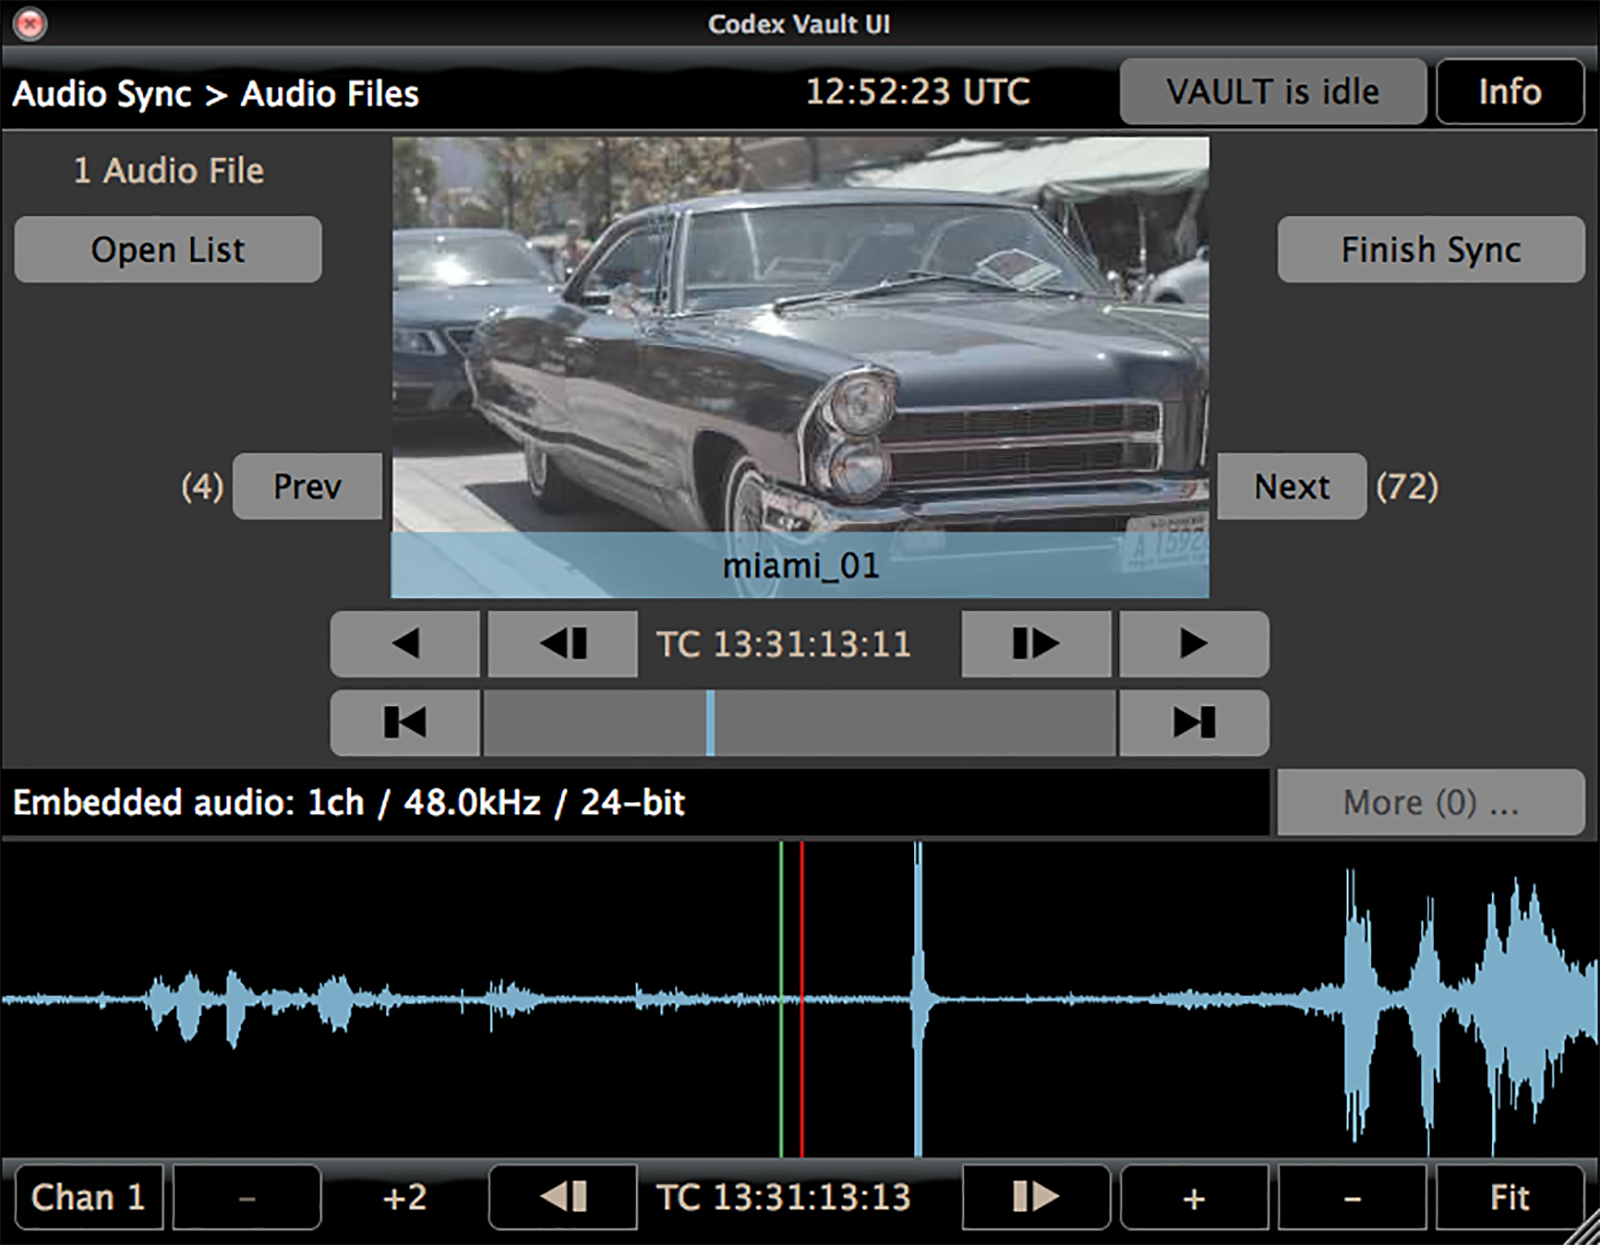1600x1245 pixels.
Task: Decrease gain with left minus button
Action: [247, 1197]
